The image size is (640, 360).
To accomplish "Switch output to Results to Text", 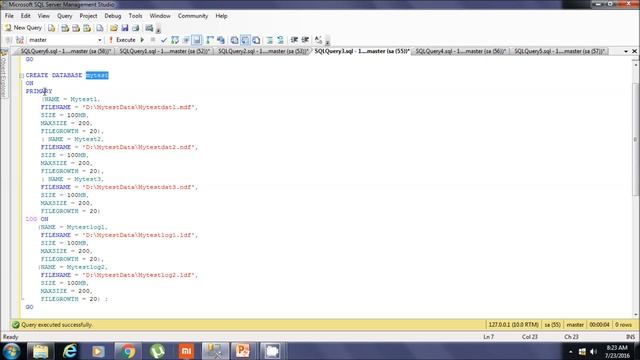I will click(x=234, y=40).
